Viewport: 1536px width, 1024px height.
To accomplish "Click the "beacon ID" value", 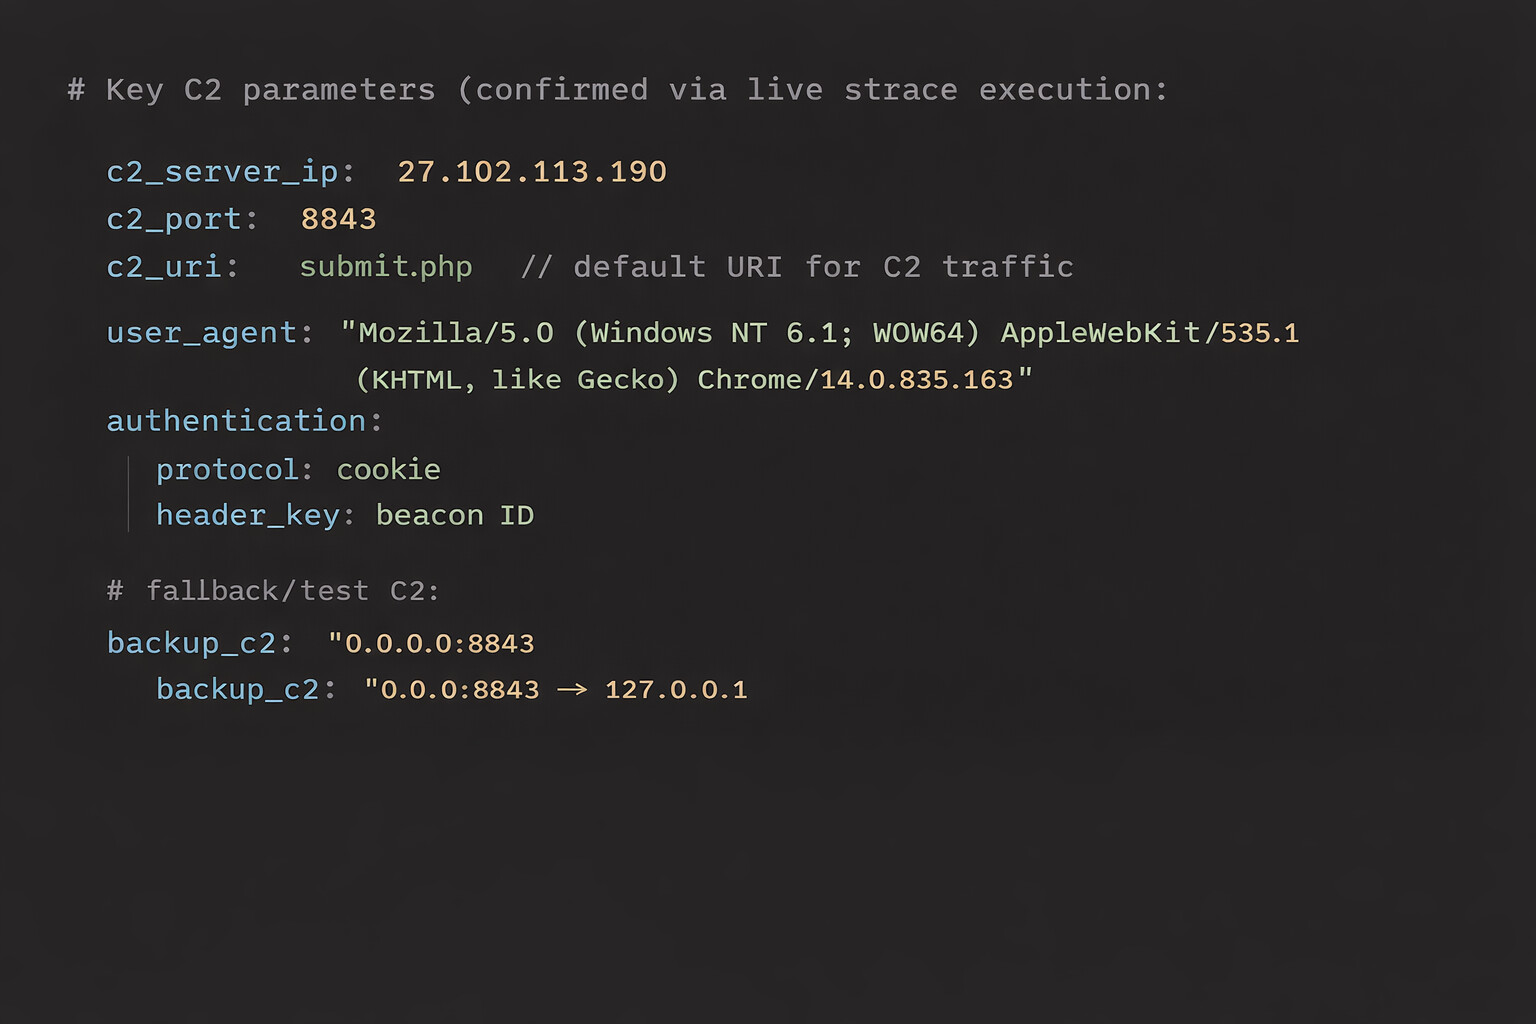I will [x=454, y=515].
